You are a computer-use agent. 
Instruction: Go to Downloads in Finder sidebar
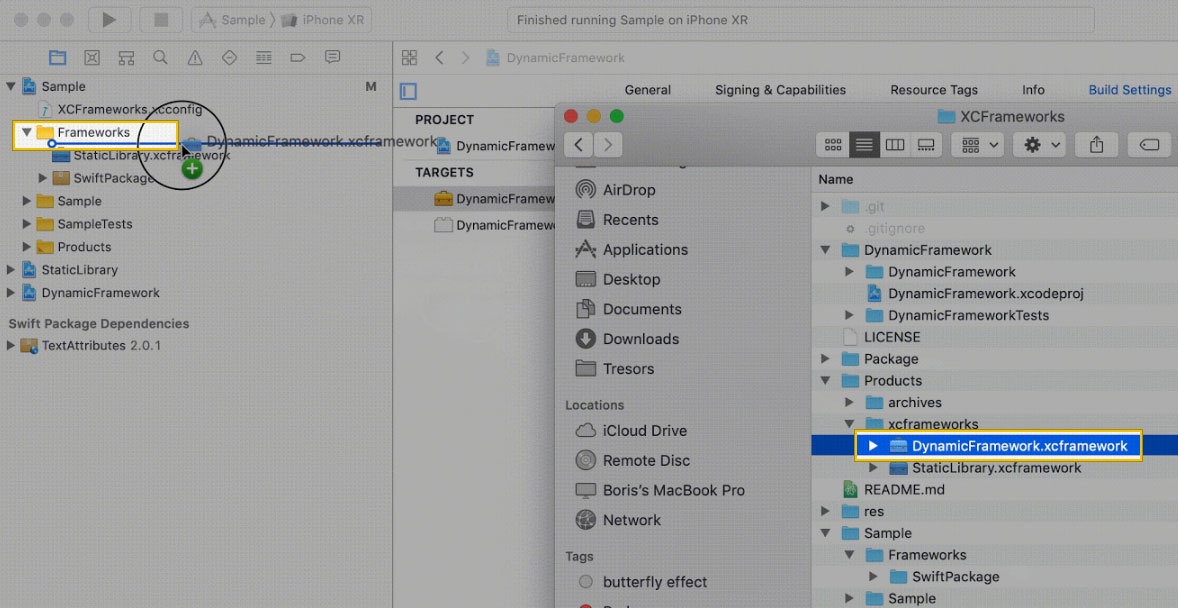(x=640, y=339)
